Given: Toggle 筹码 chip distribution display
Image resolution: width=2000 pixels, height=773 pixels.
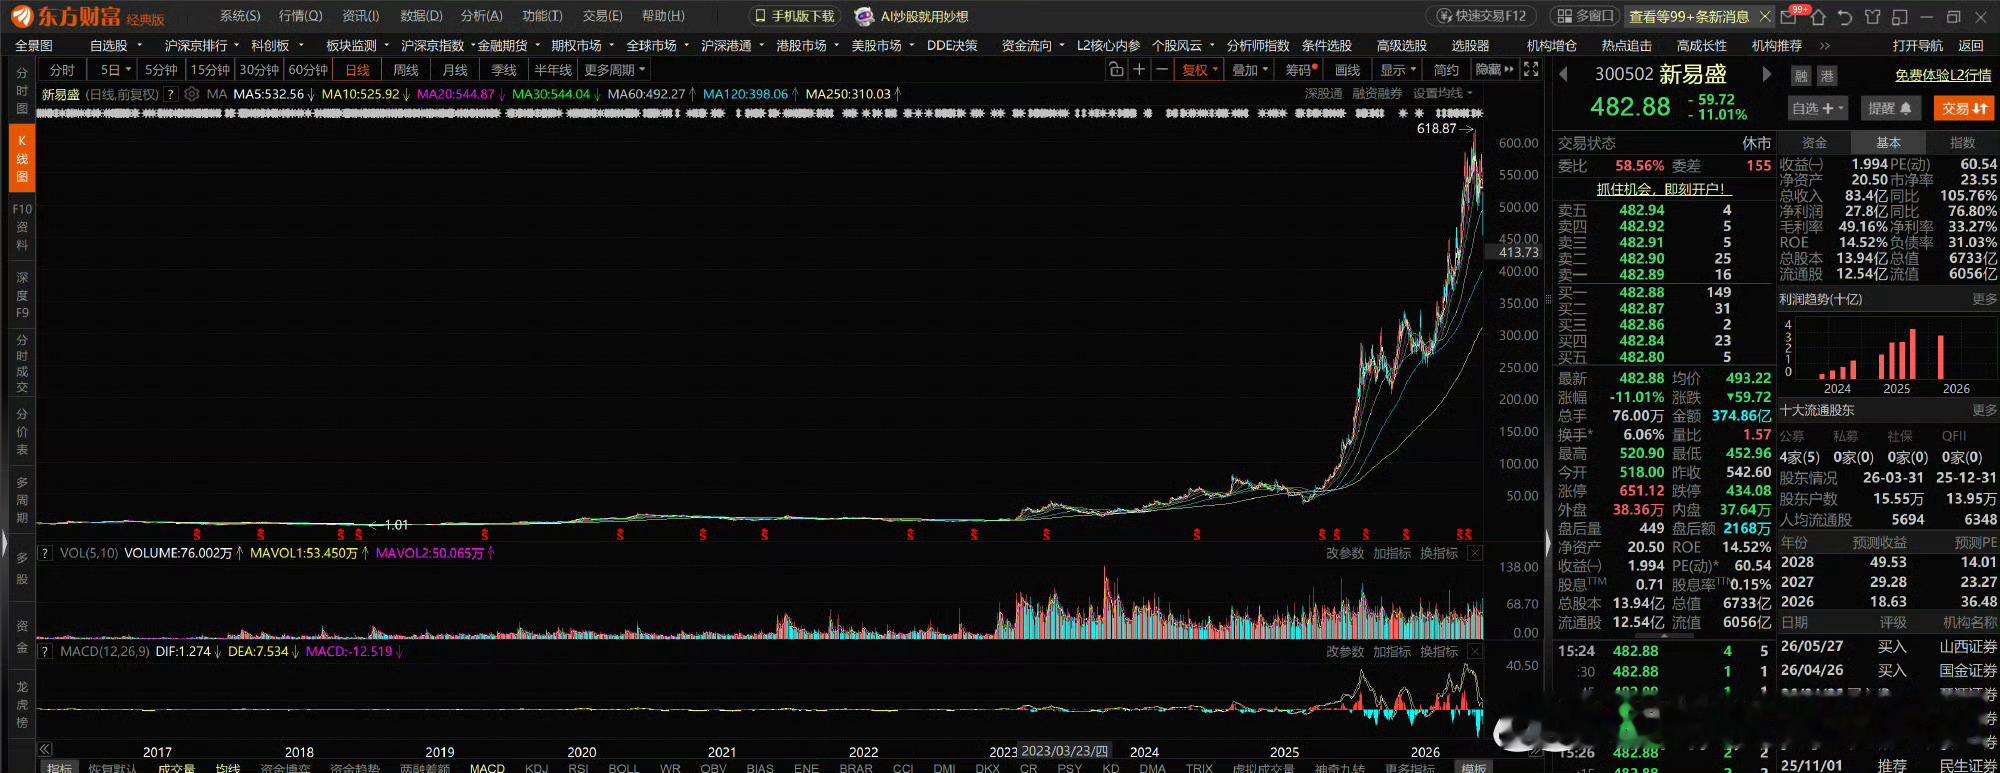Looking at the screenshot, I should [x=1301, y=70].
